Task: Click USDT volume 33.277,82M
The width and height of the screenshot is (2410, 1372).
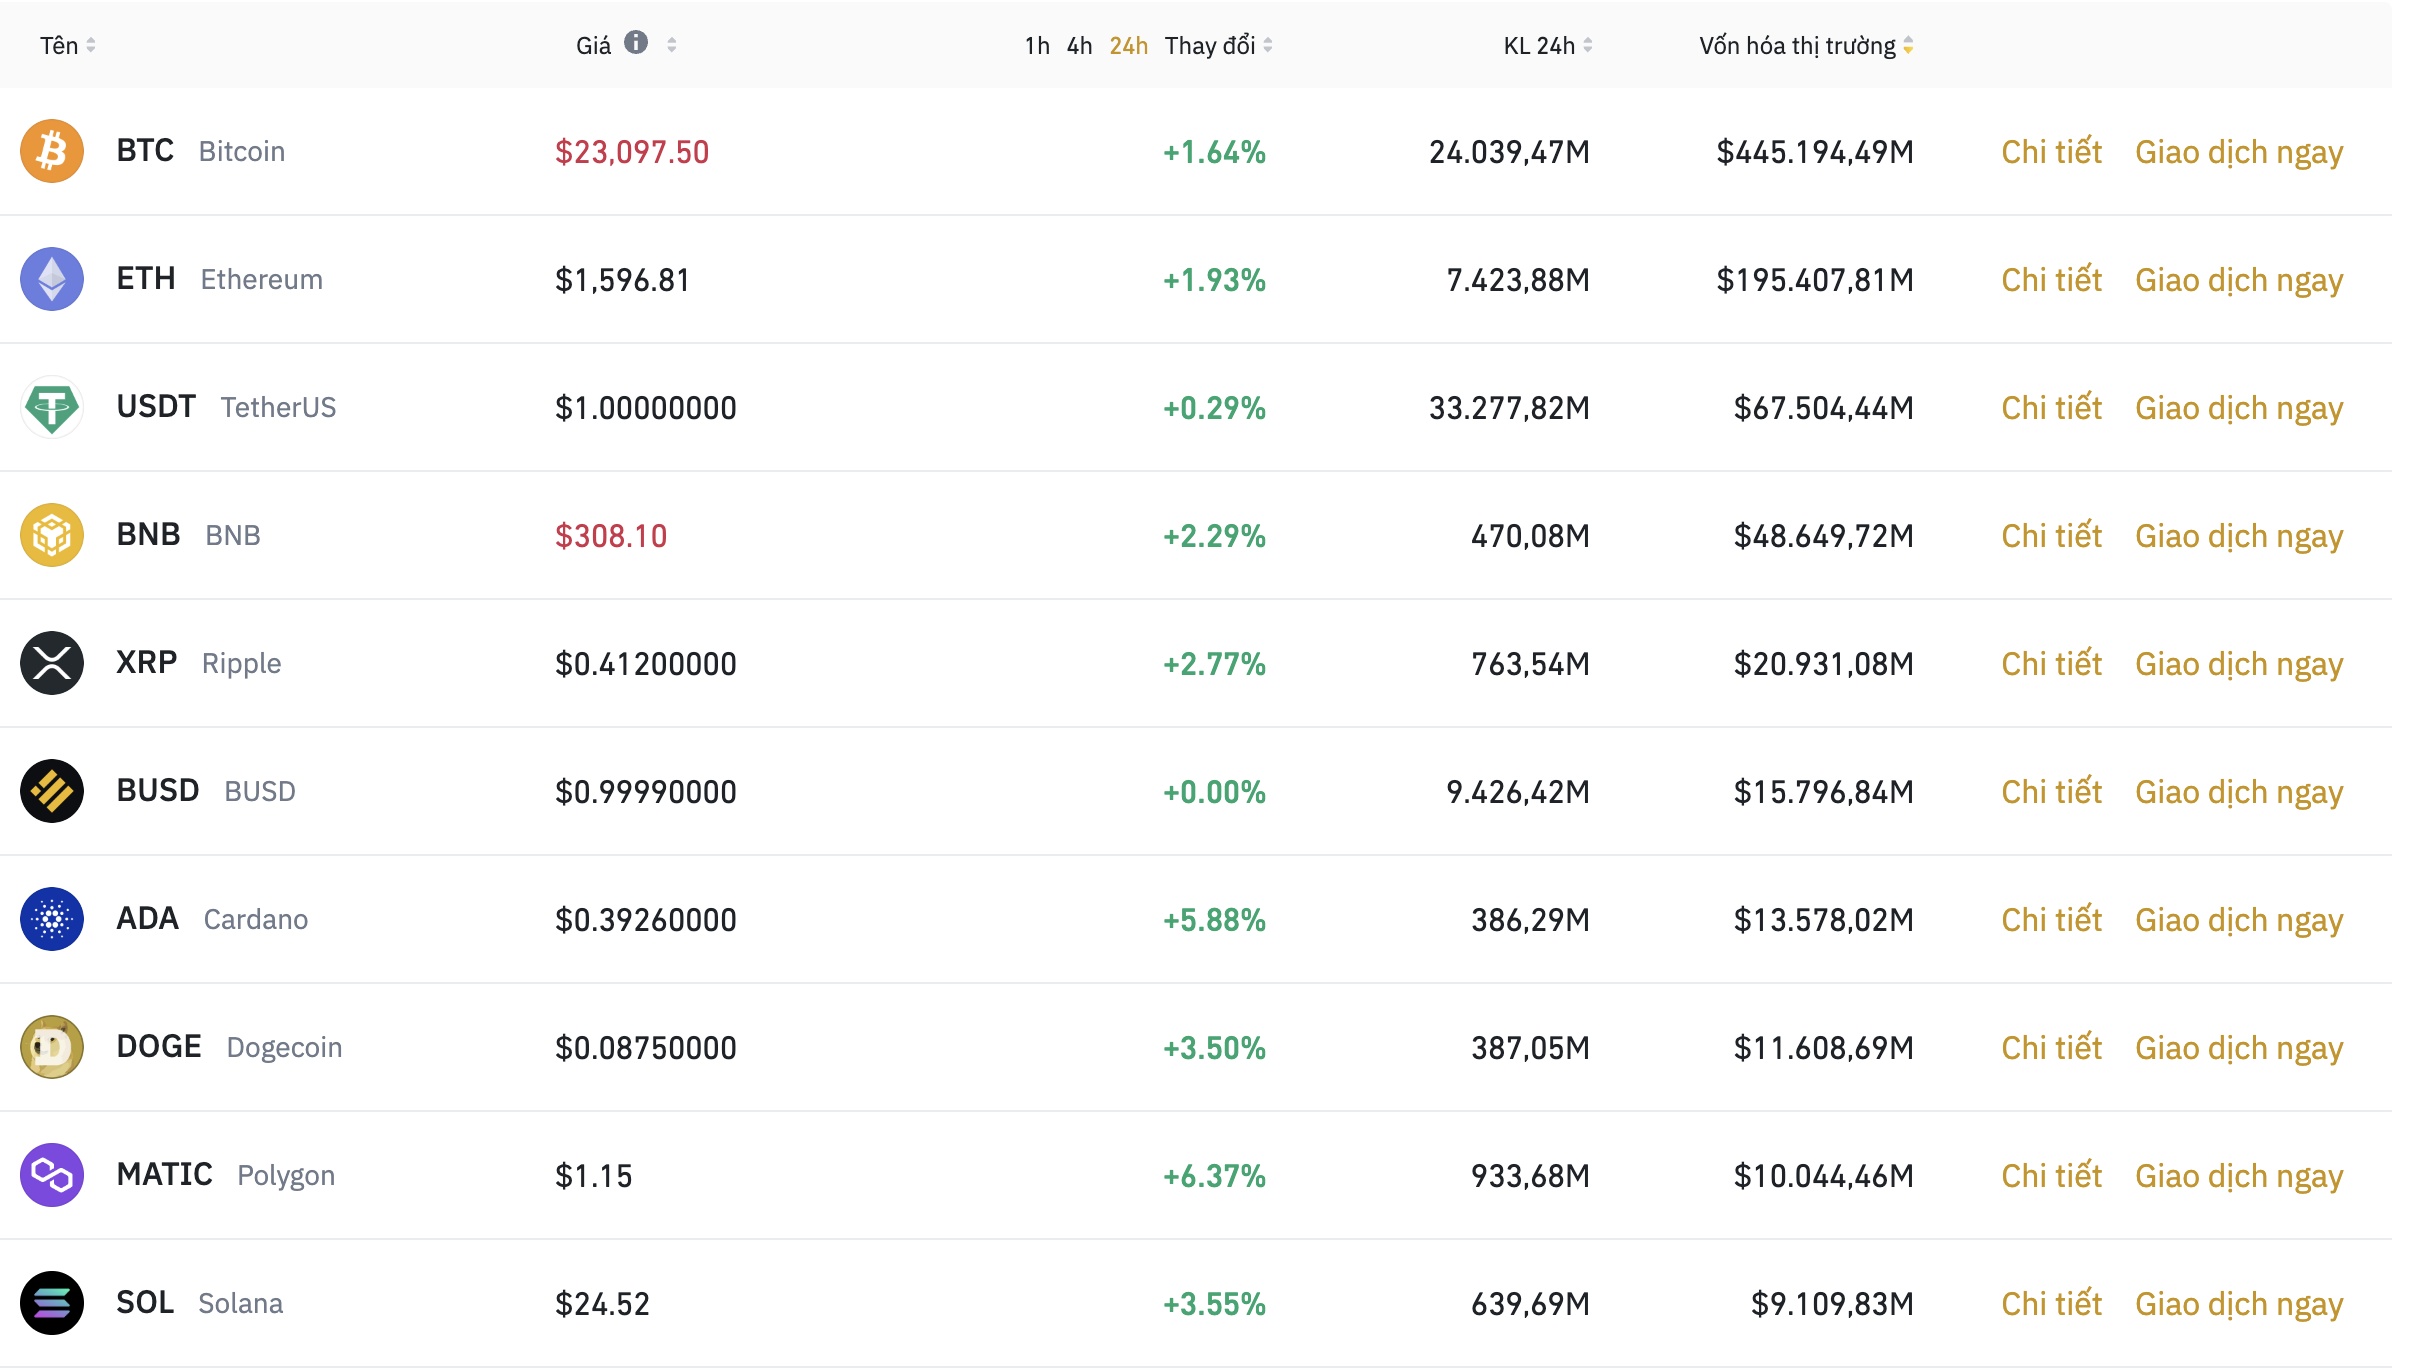Action: 1509,408
